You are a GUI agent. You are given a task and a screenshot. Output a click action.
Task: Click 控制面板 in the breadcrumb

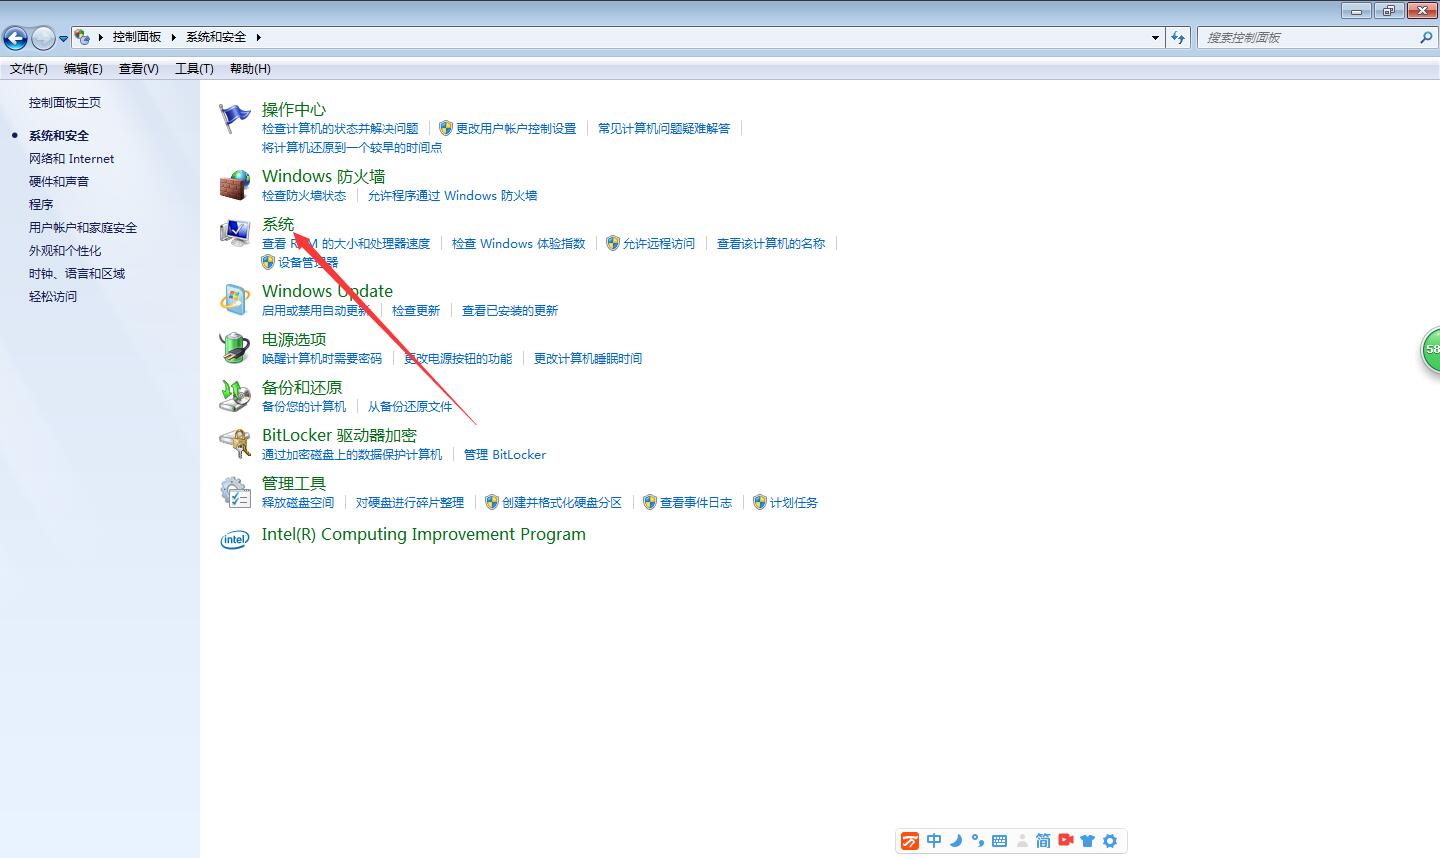[x=137, y=37]
